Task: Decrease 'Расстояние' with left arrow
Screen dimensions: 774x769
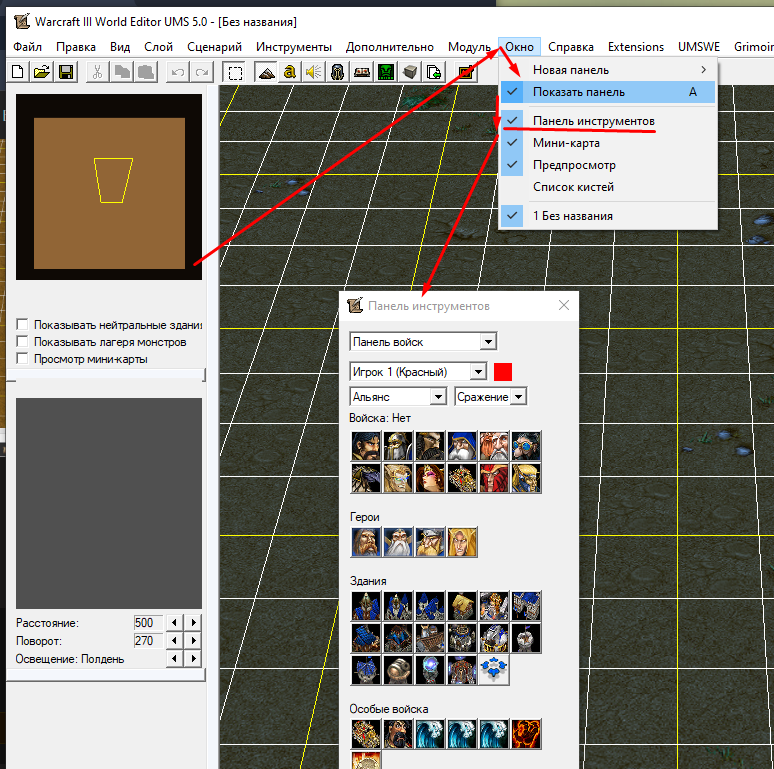Action: (174, 623)
